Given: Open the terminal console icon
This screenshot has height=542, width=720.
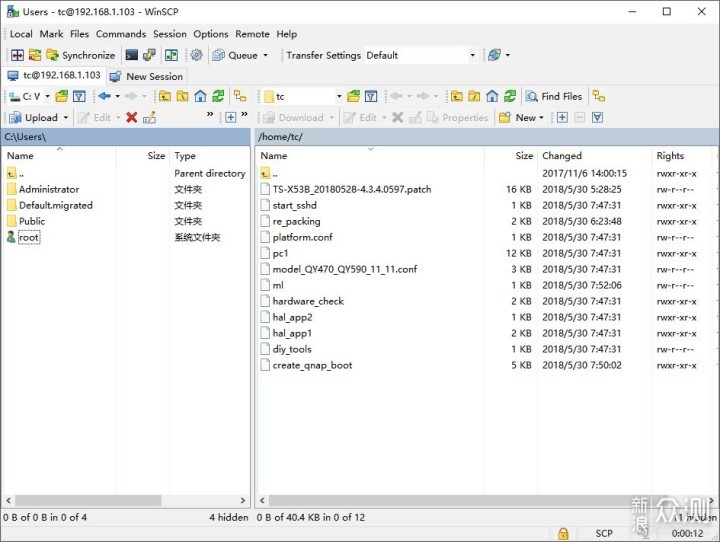Looking at the screenshot, I should pos(132,55).
